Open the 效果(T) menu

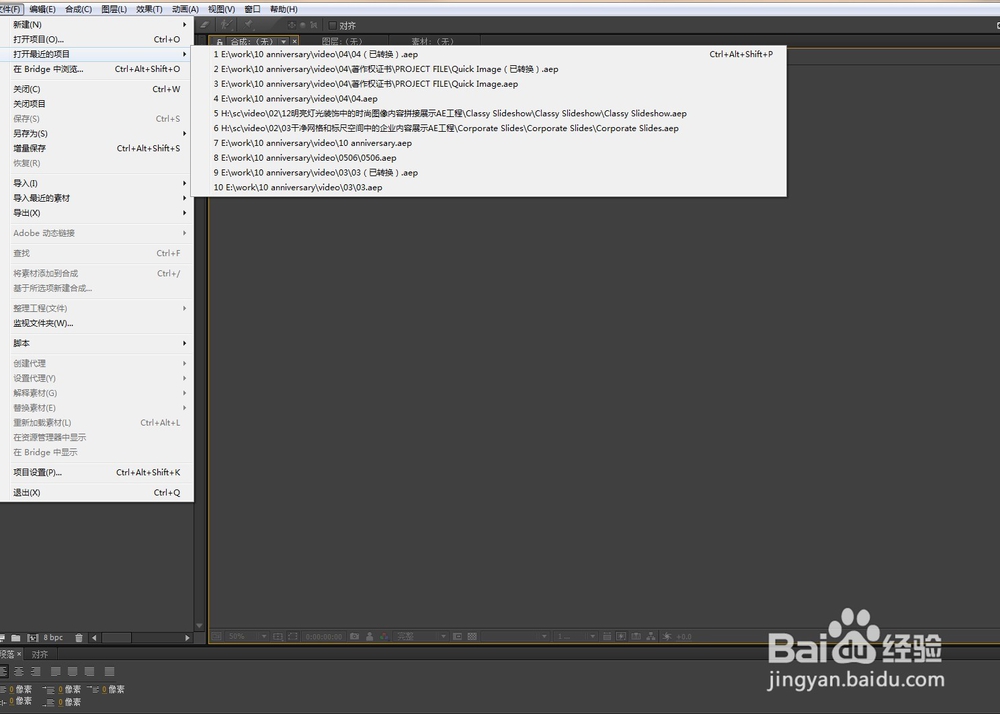(149, 9)
